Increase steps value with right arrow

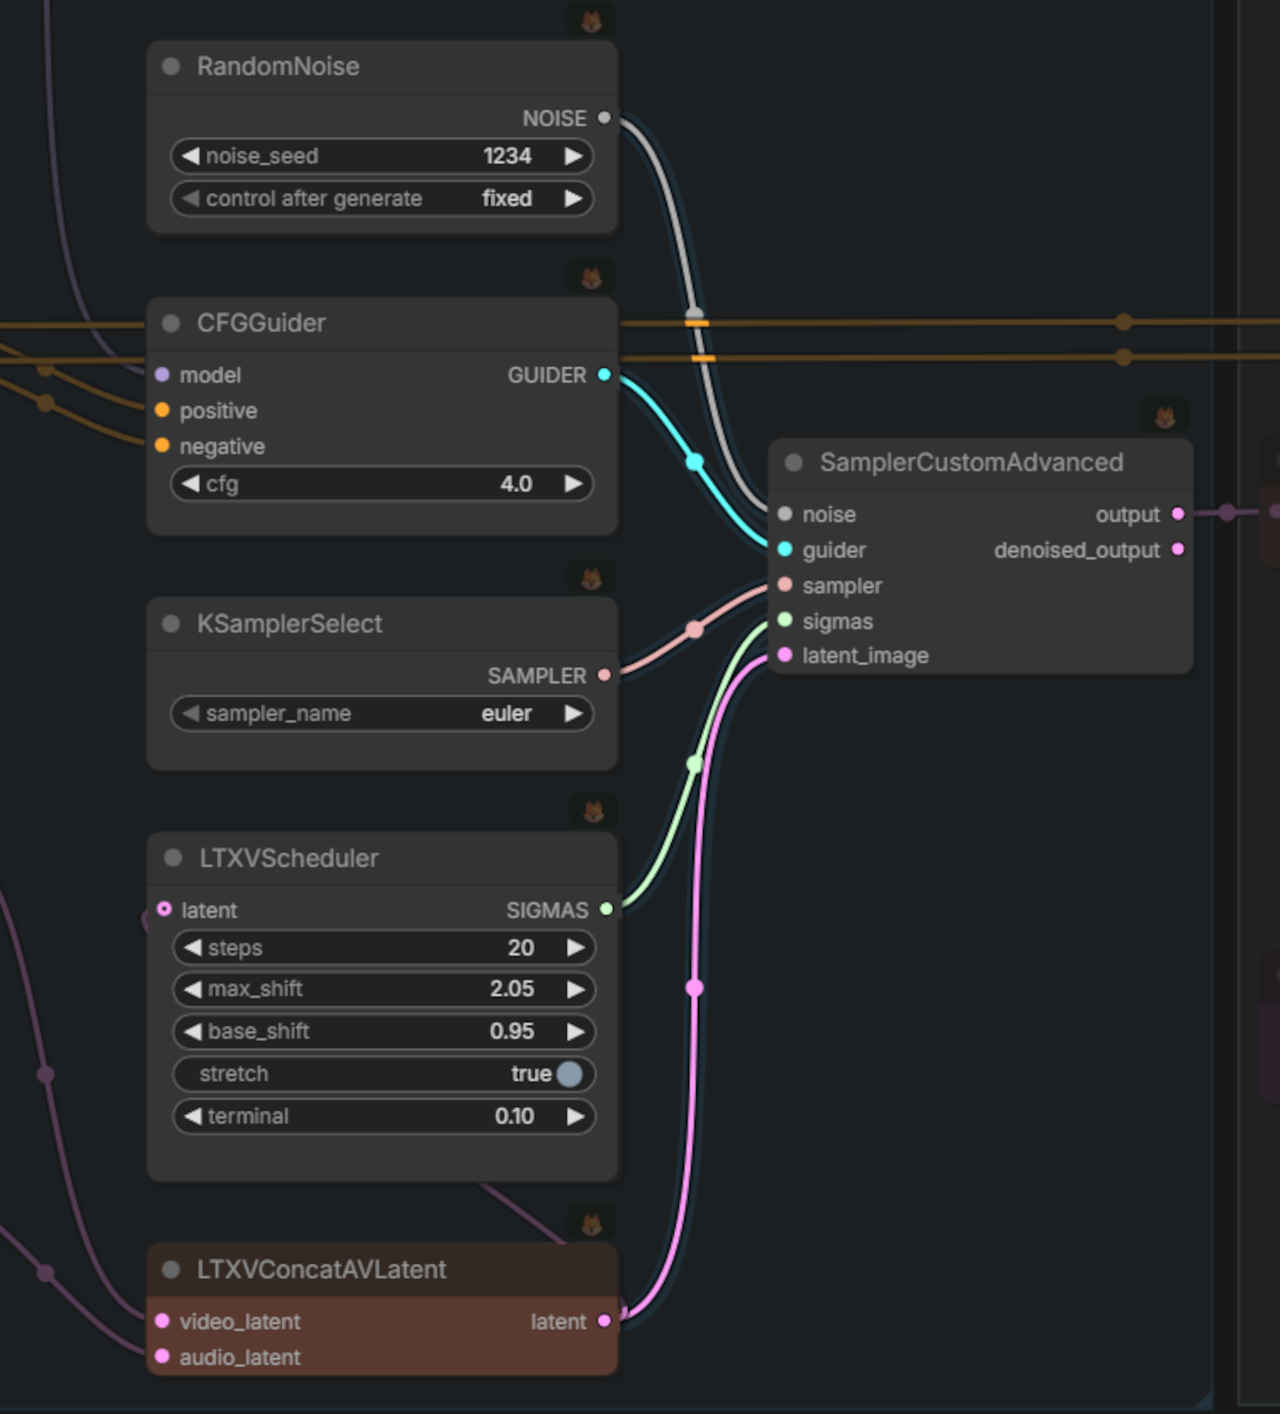[x=575, y=948]
